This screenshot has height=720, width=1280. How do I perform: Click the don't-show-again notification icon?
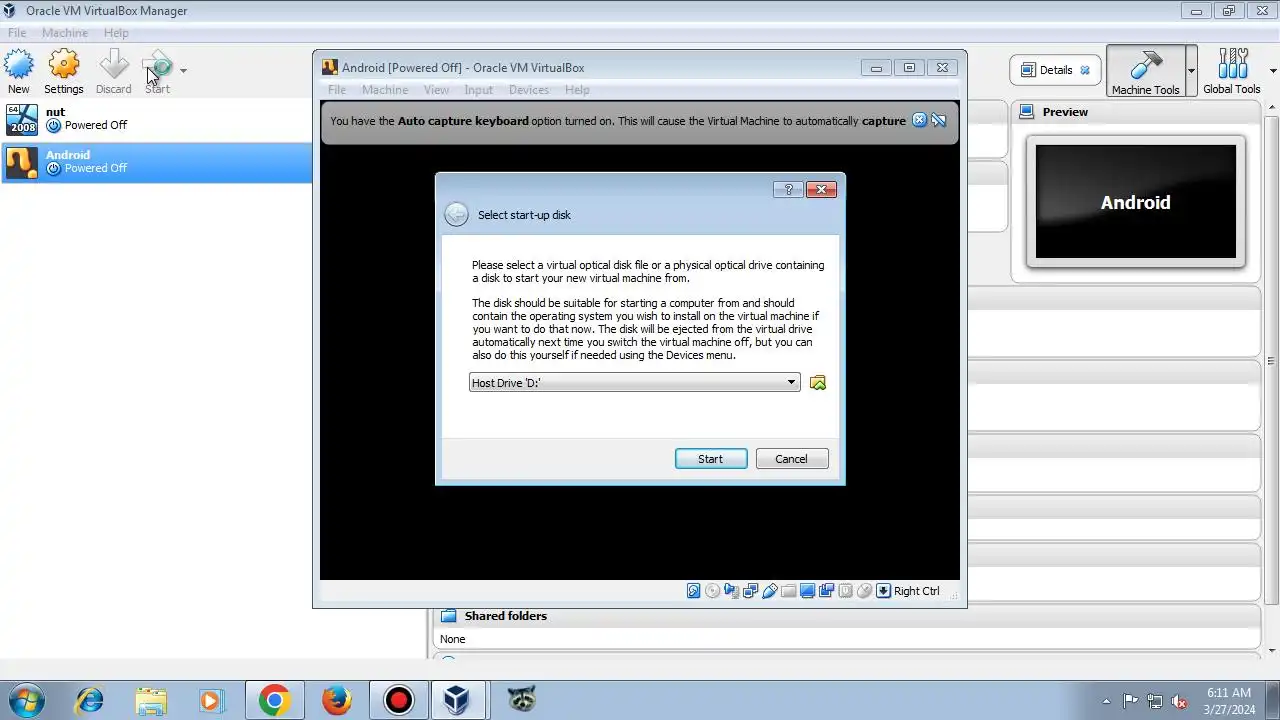click(939, 121)
